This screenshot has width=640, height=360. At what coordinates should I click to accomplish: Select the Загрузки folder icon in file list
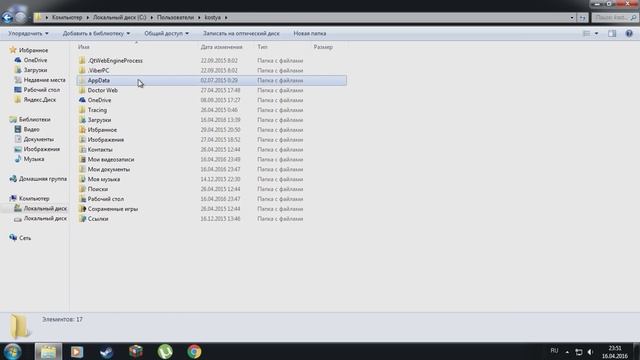click(x=82, y=120)
